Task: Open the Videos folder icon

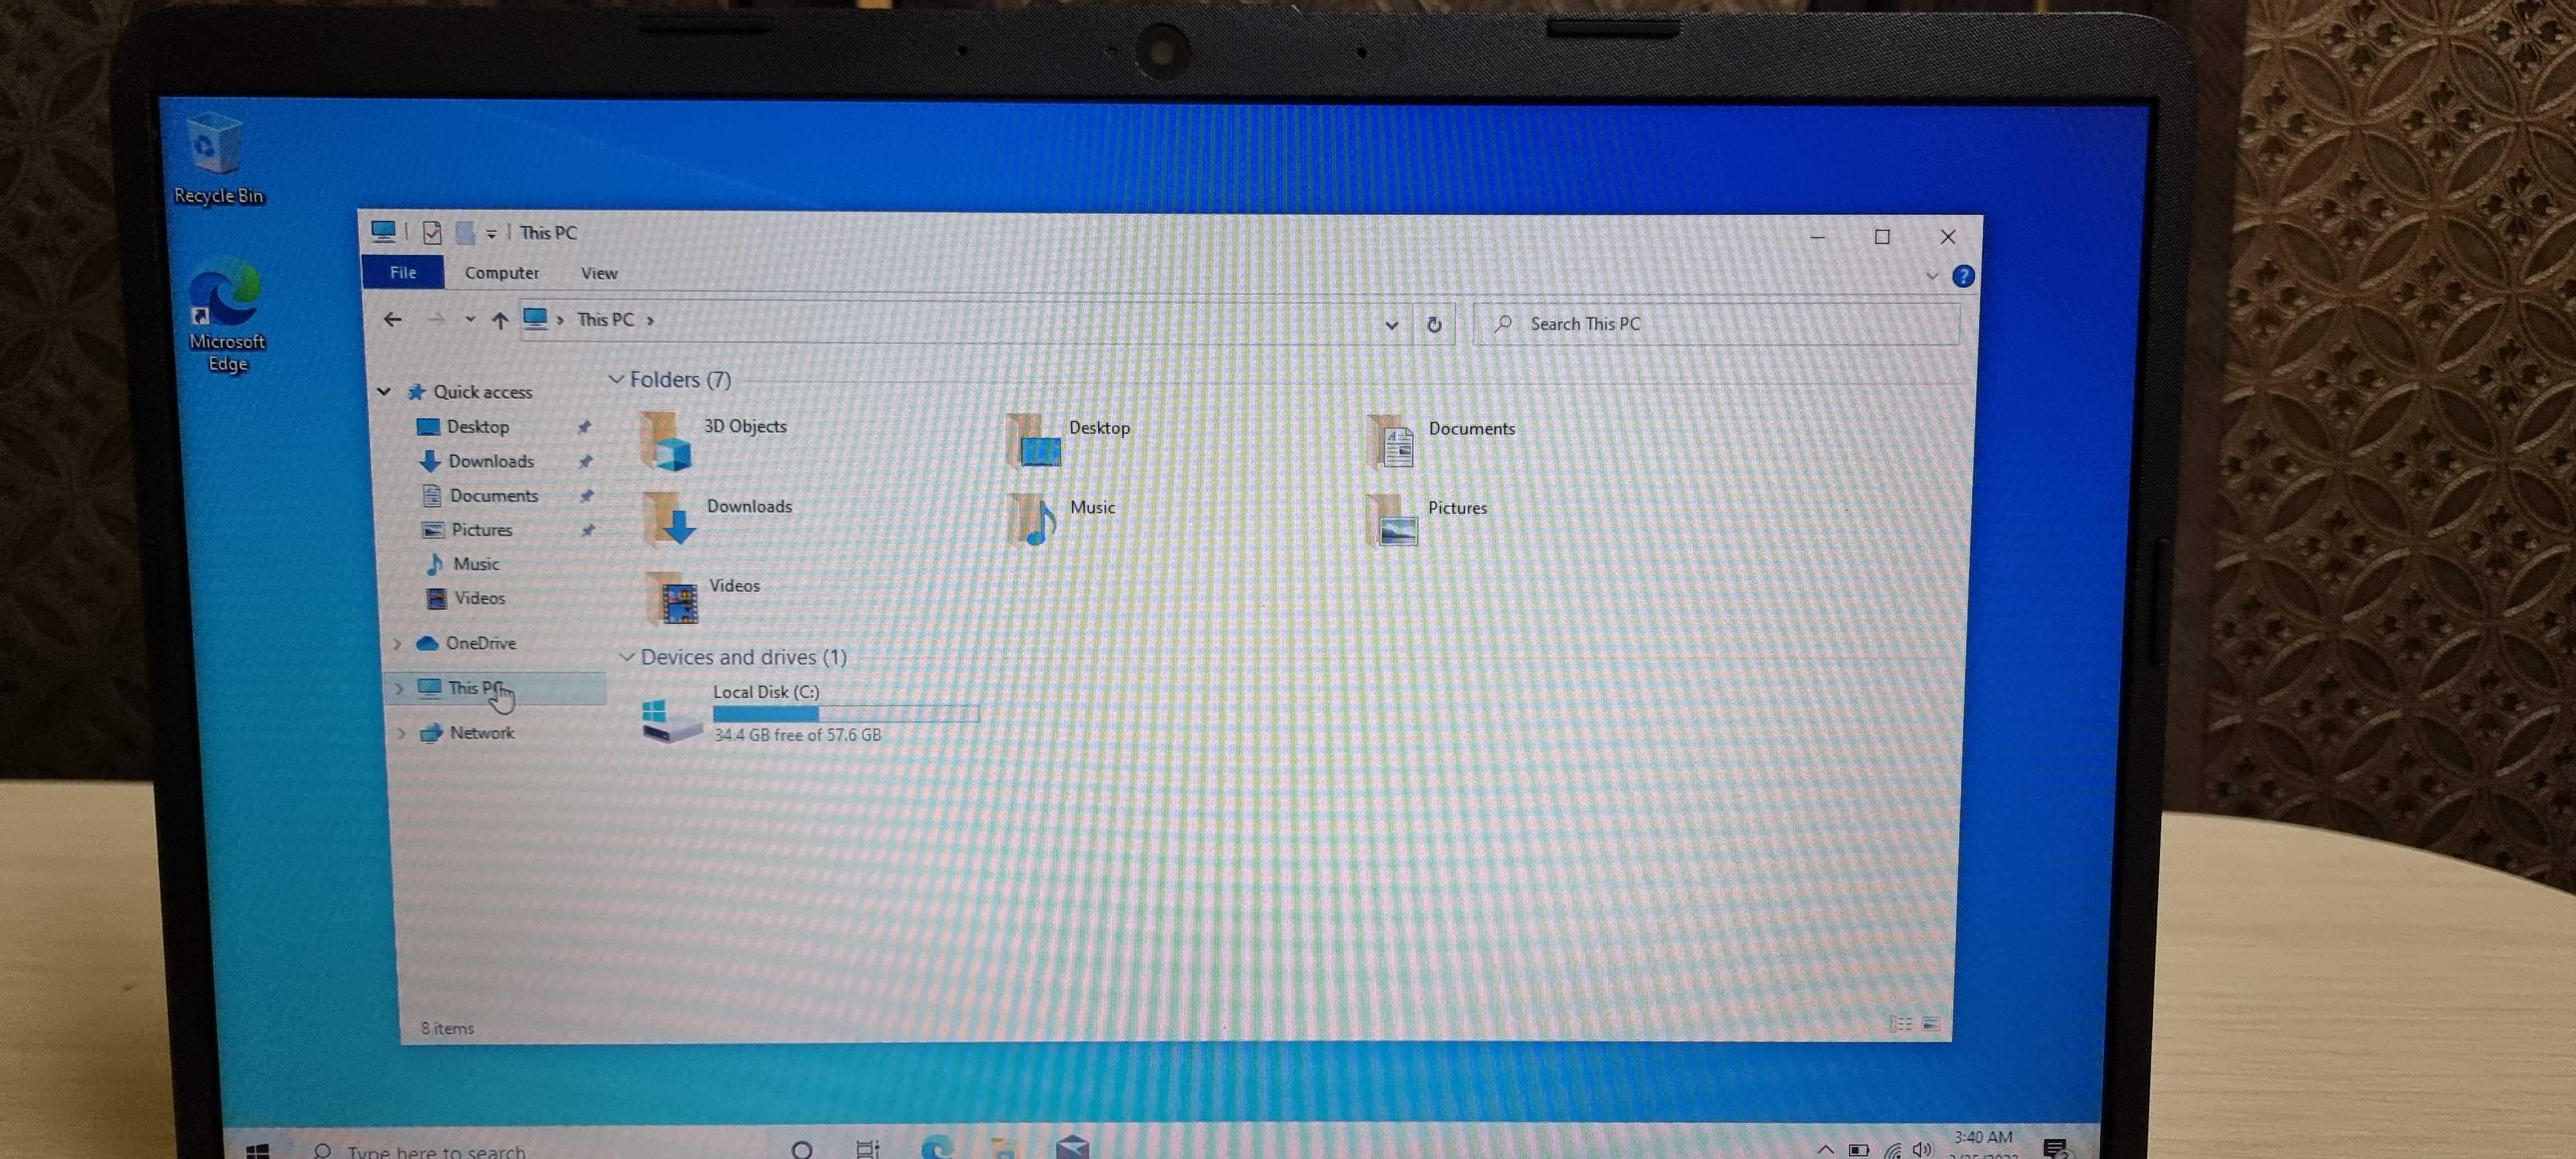Action: point(673,598)
